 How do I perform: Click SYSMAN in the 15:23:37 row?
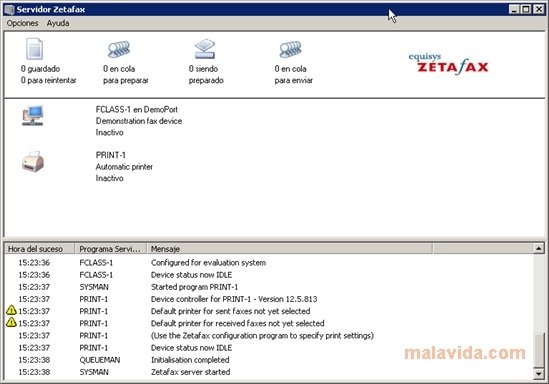(94, 287)
